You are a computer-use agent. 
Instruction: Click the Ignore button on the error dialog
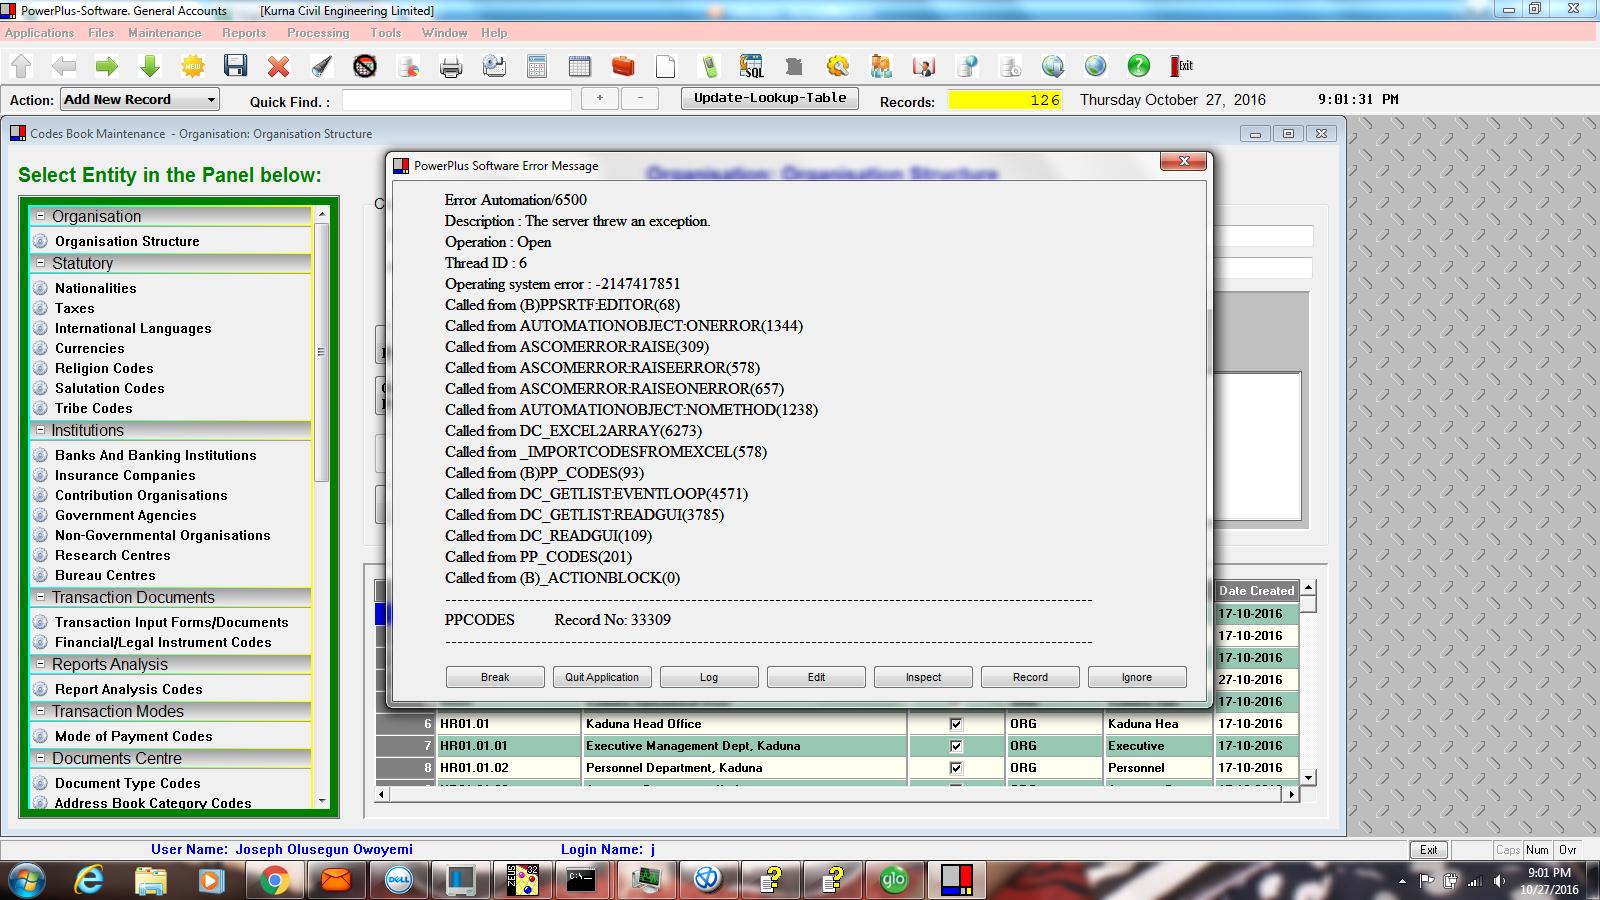click(x=1137, y=677)
